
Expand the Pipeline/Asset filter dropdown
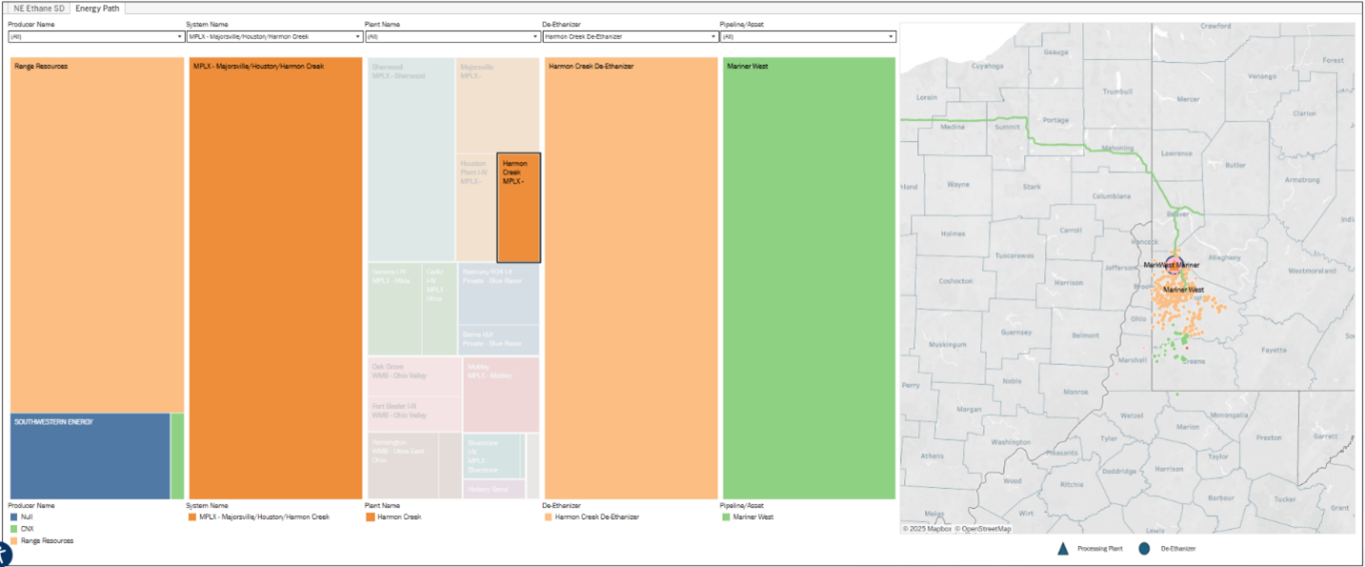808,36
